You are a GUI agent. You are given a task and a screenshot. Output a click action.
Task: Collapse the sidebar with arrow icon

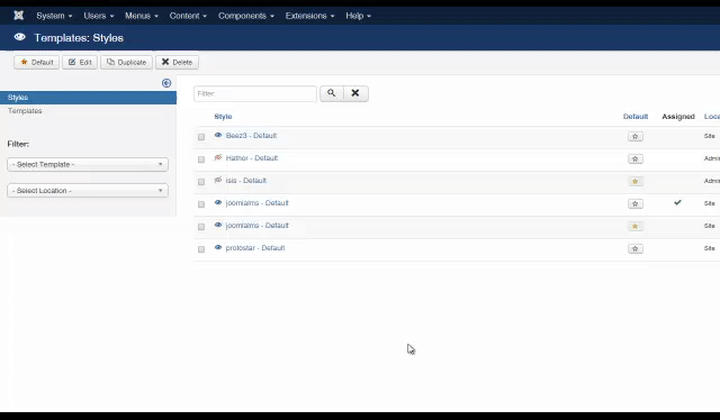click(166, 83)
